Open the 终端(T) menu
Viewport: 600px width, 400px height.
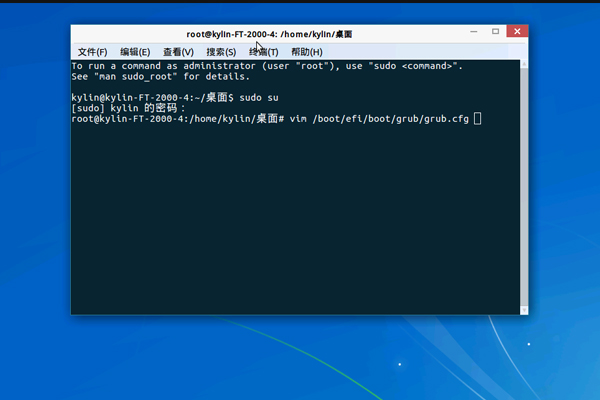(x=264, y=52)
